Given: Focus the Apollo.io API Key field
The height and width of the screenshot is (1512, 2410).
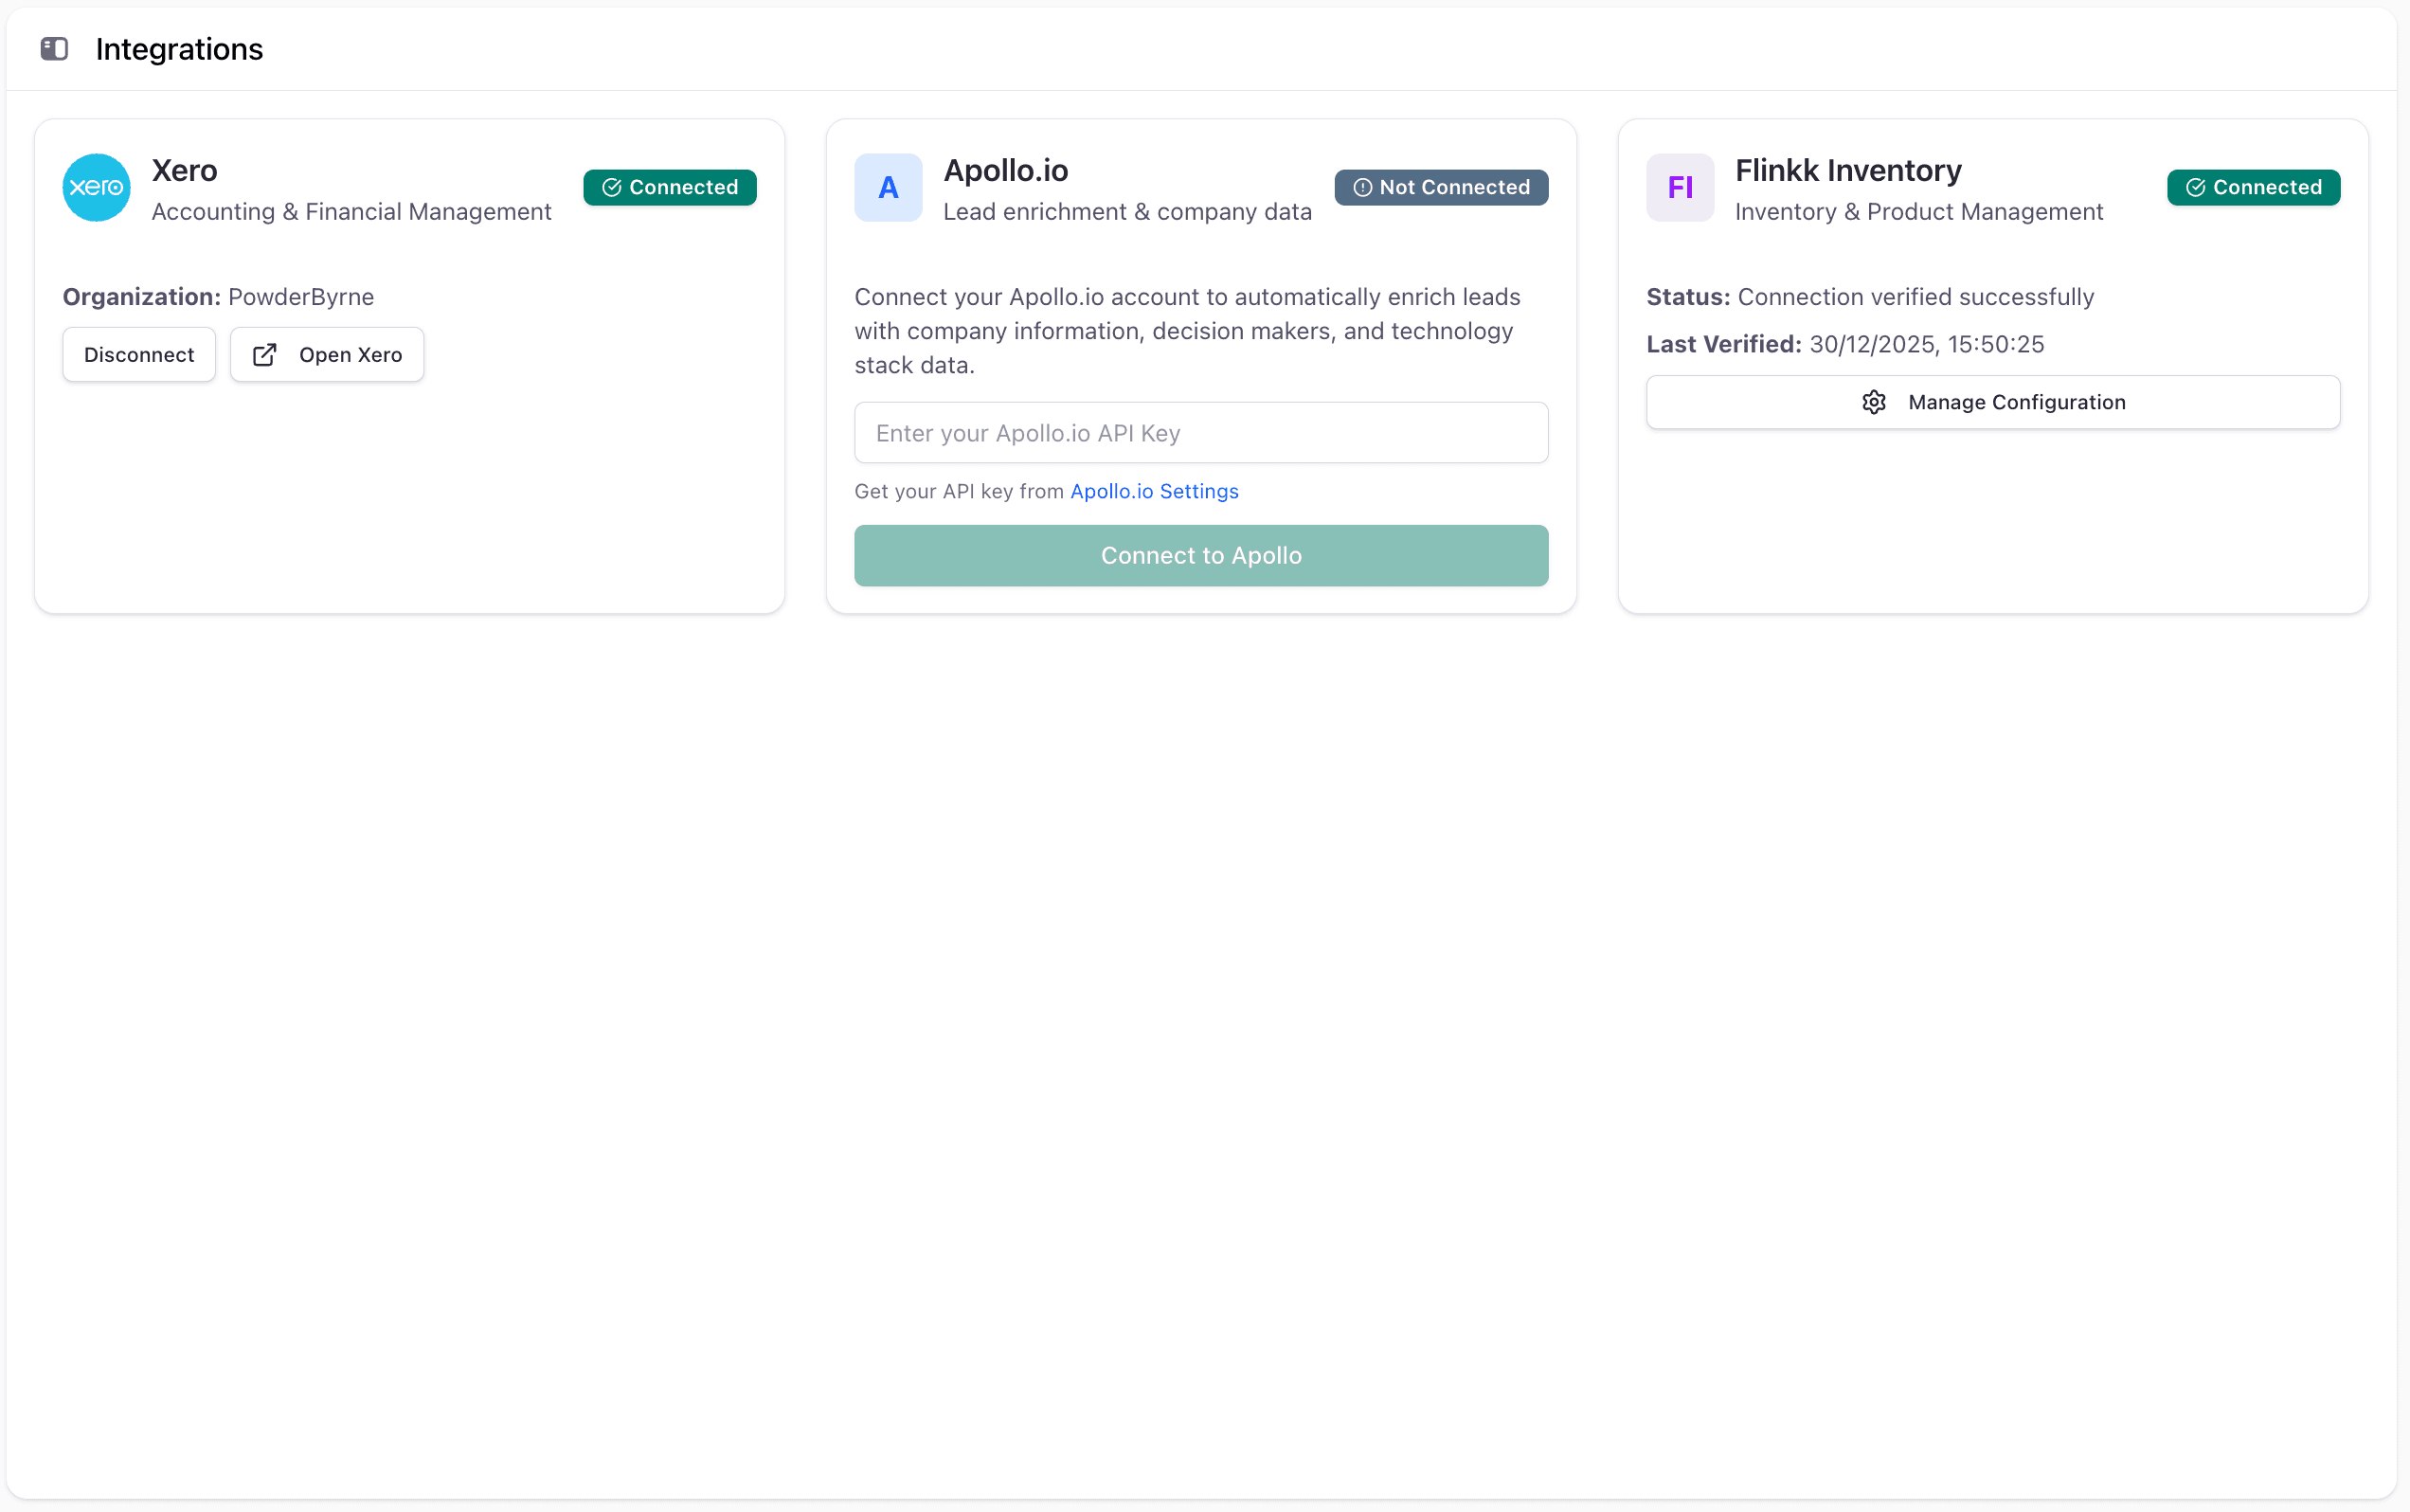Looking at the screenshot, I should coord(1201,433).
